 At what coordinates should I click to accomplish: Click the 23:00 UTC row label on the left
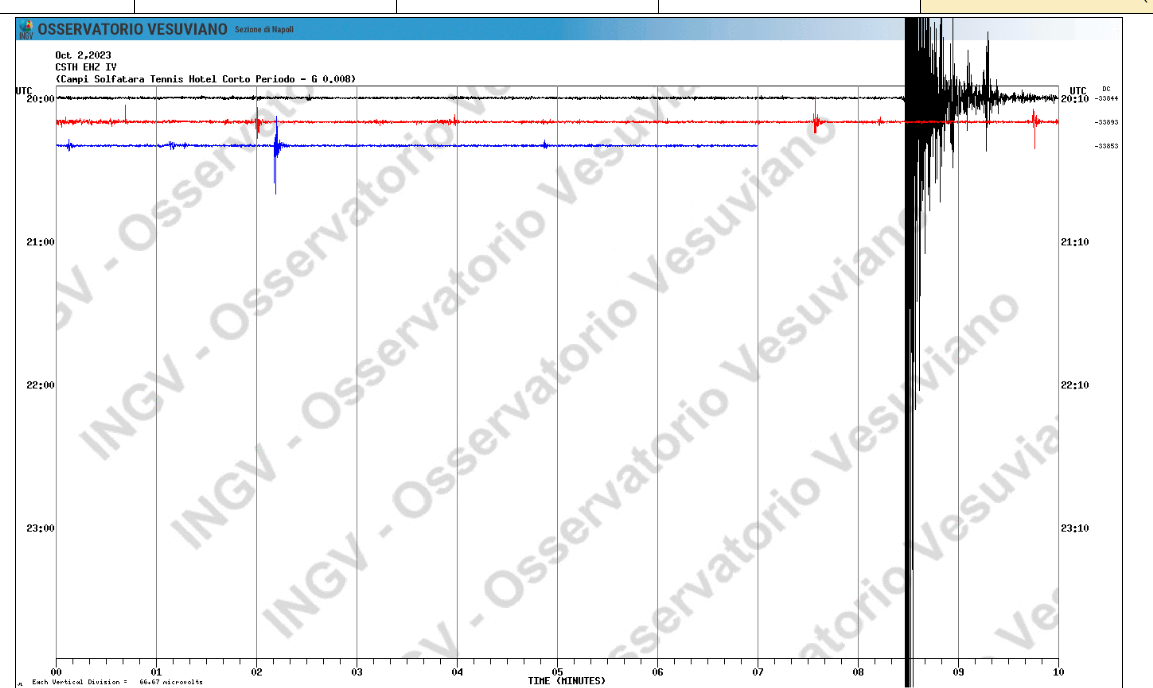[40, 528]
